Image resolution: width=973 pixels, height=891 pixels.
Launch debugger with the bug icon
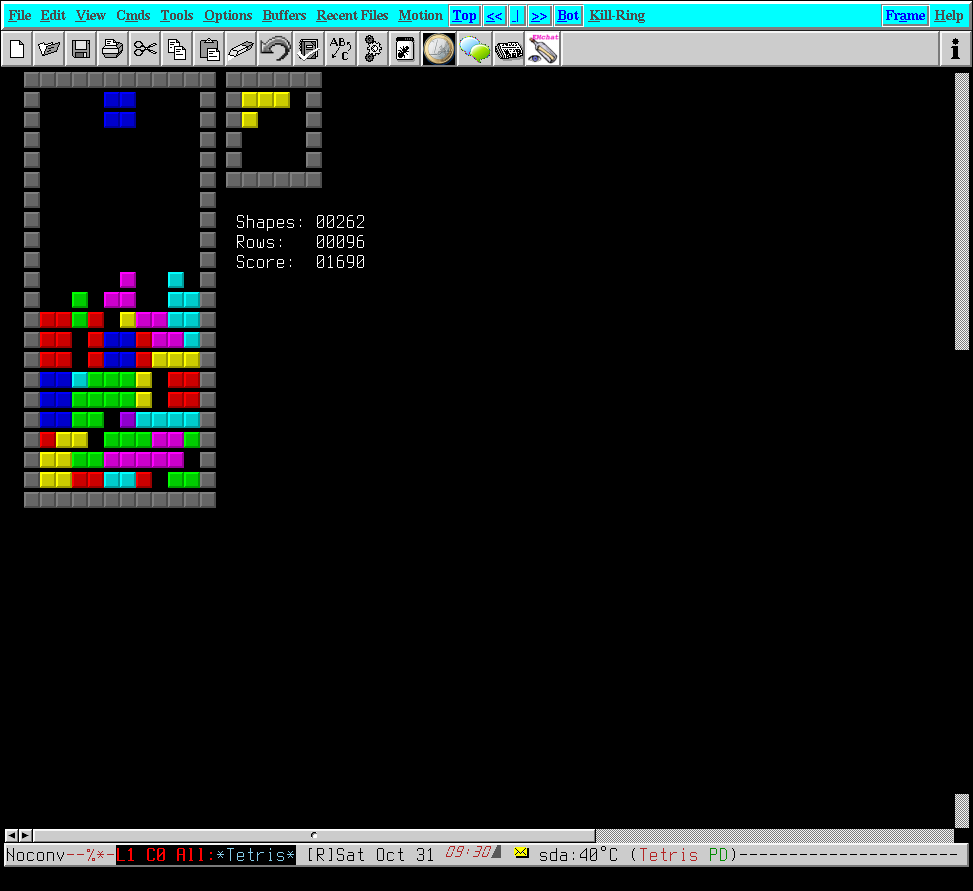[x=405, y=49]
